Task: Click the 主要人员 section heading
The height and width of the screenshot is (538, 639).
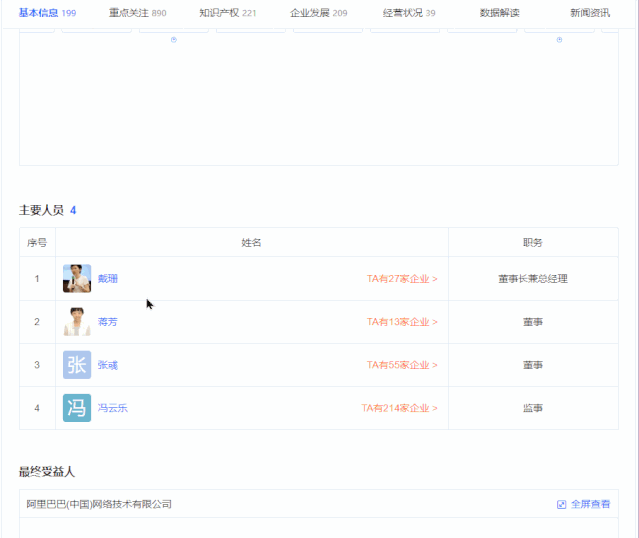Action: pos(41,210)
